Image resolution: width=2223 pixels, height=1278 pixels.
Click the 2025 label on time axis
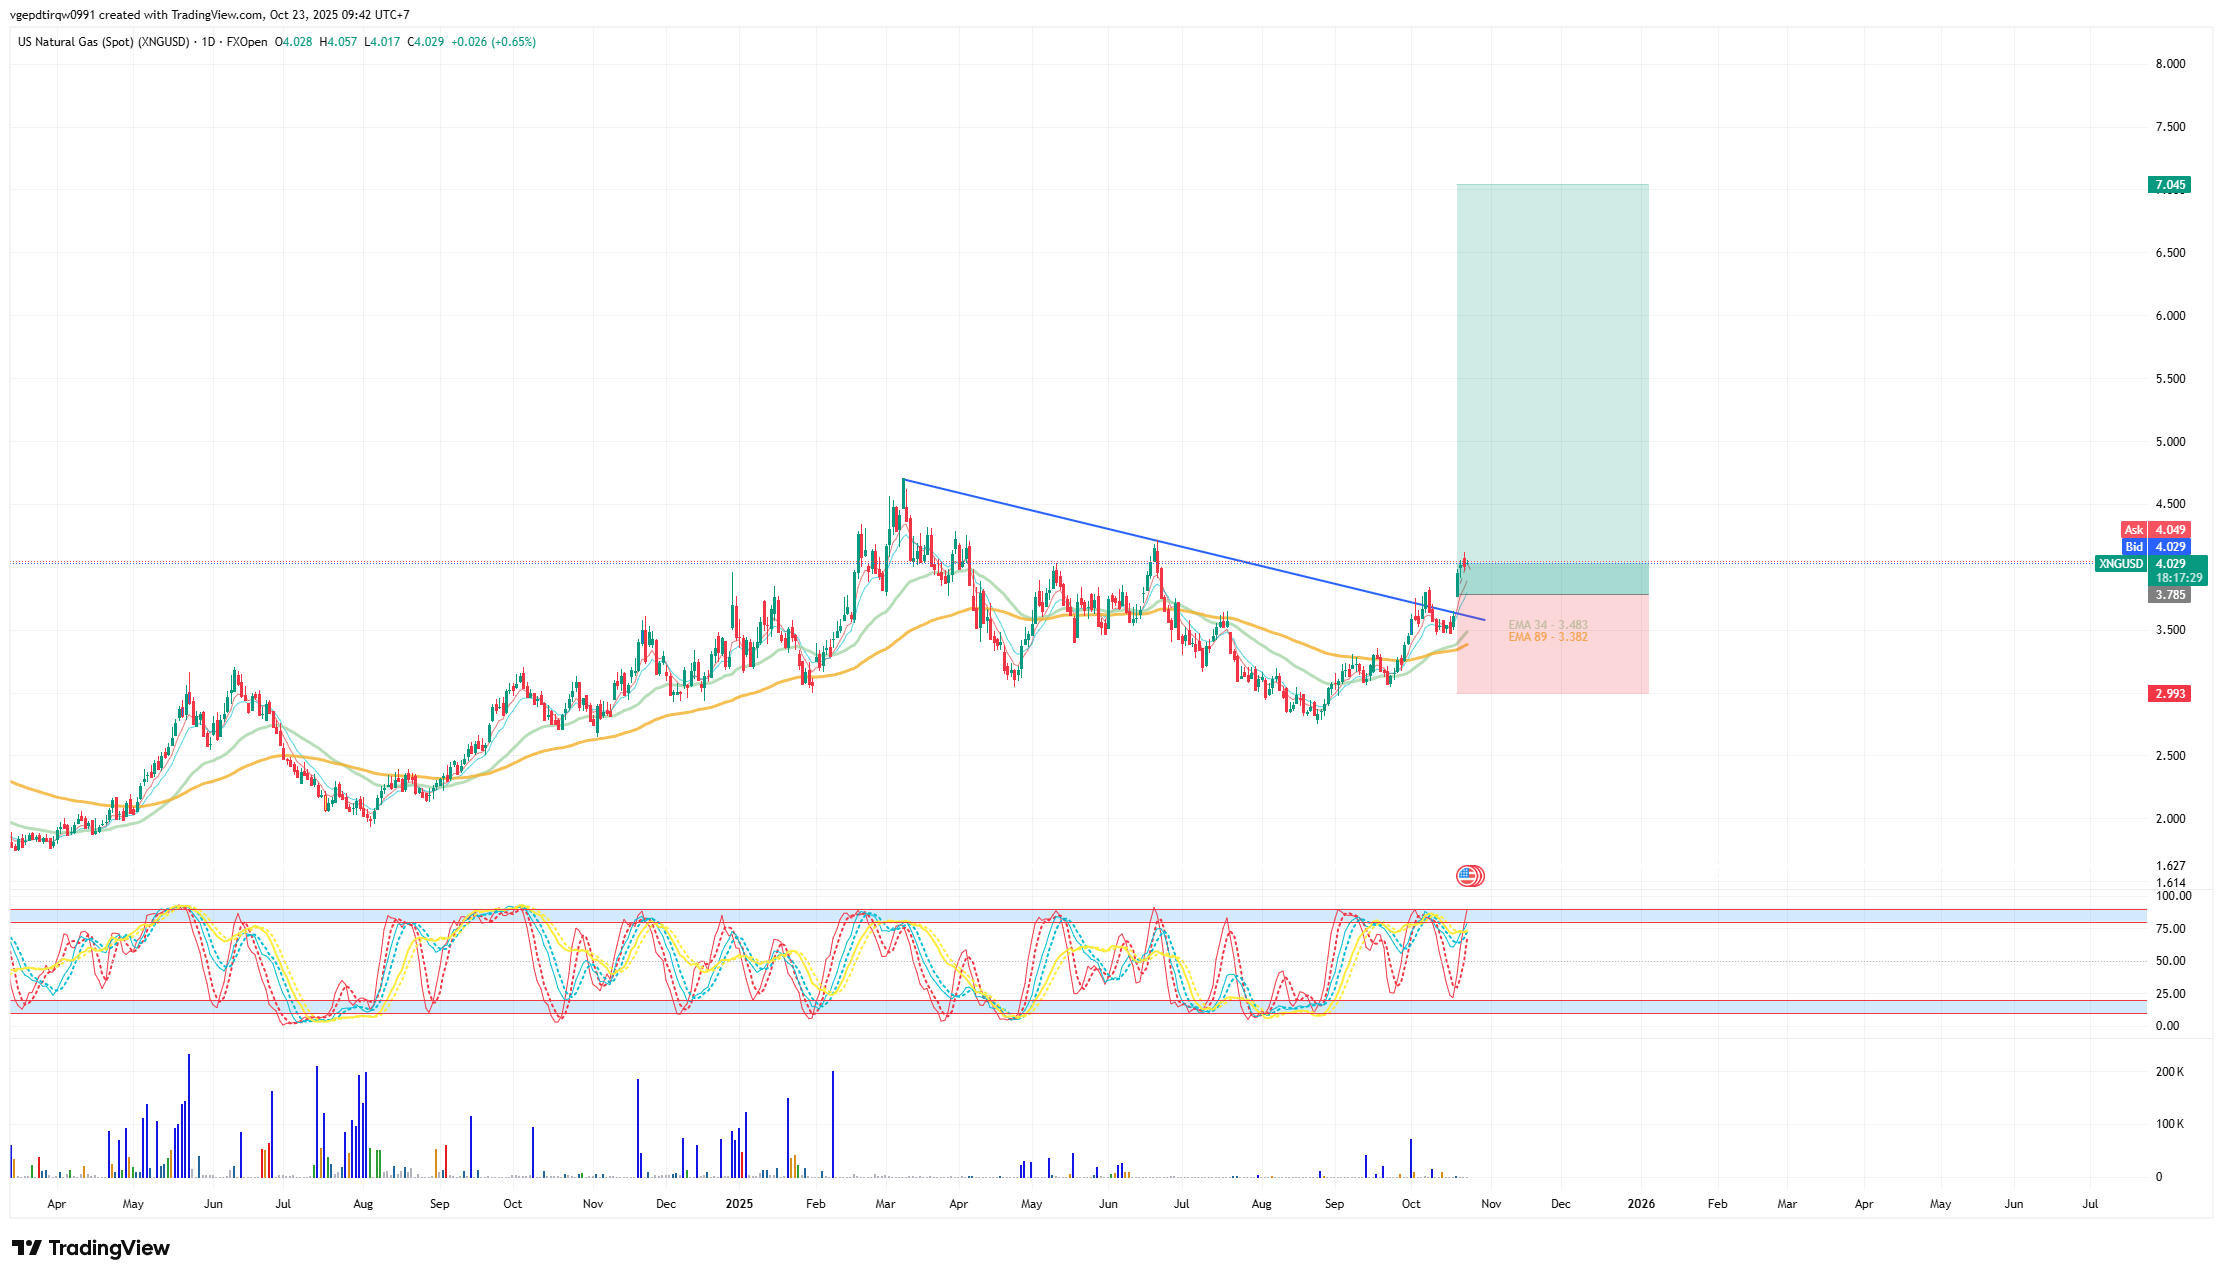[739, 1204]
